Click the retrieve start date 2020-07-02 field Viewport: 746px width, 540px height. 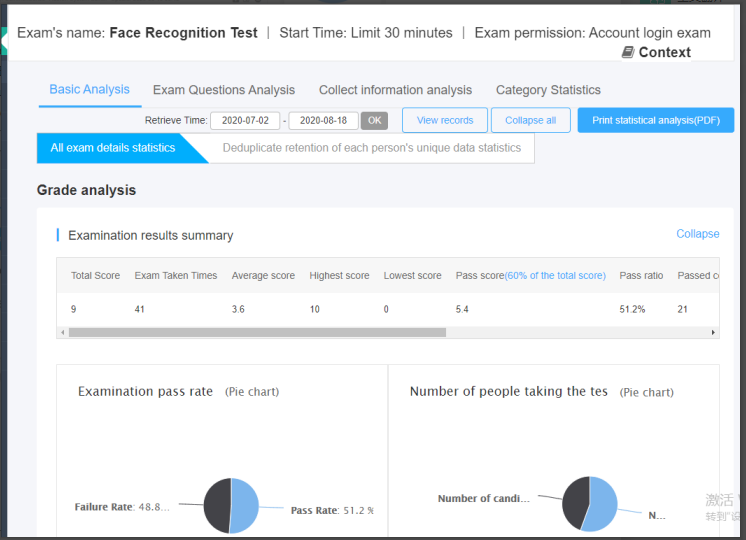(x=245, y=120)
